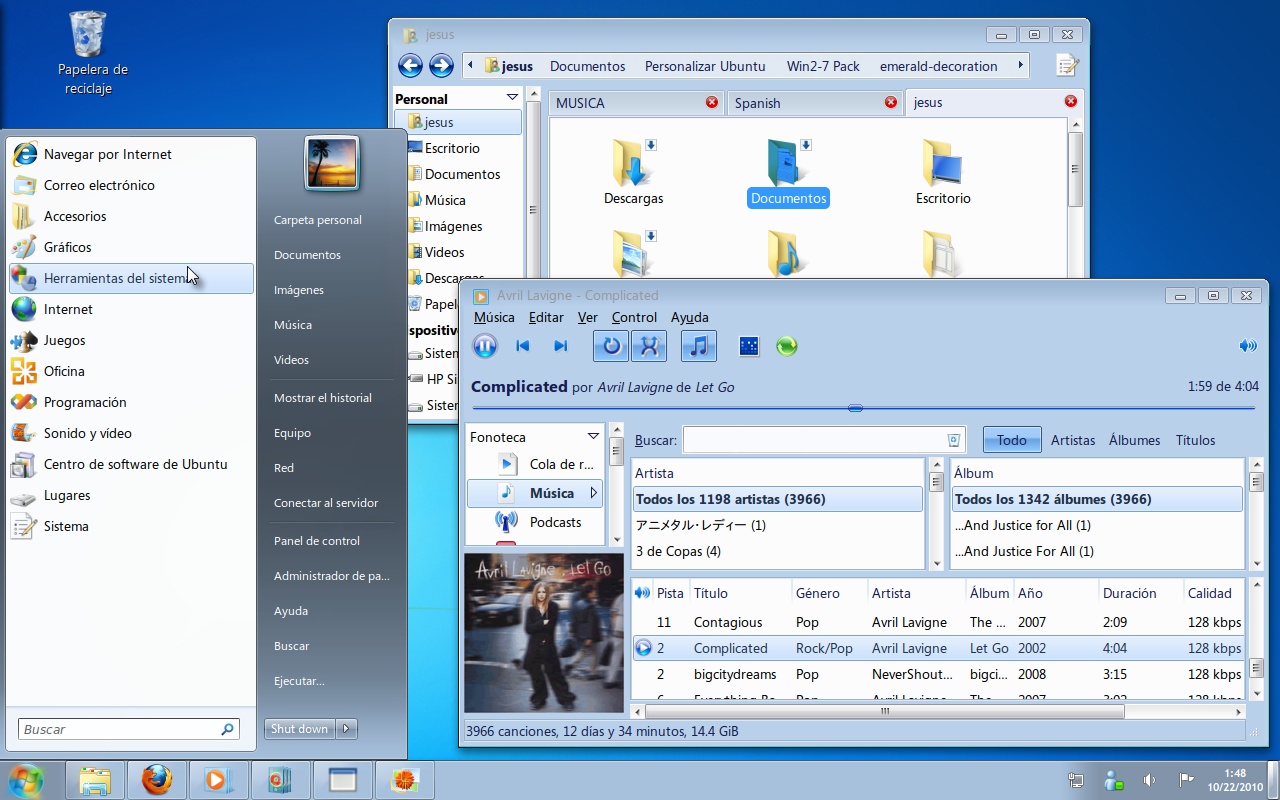Skip to next track in Rhythmbox
Screen dimensions: 1280x800
560,346
